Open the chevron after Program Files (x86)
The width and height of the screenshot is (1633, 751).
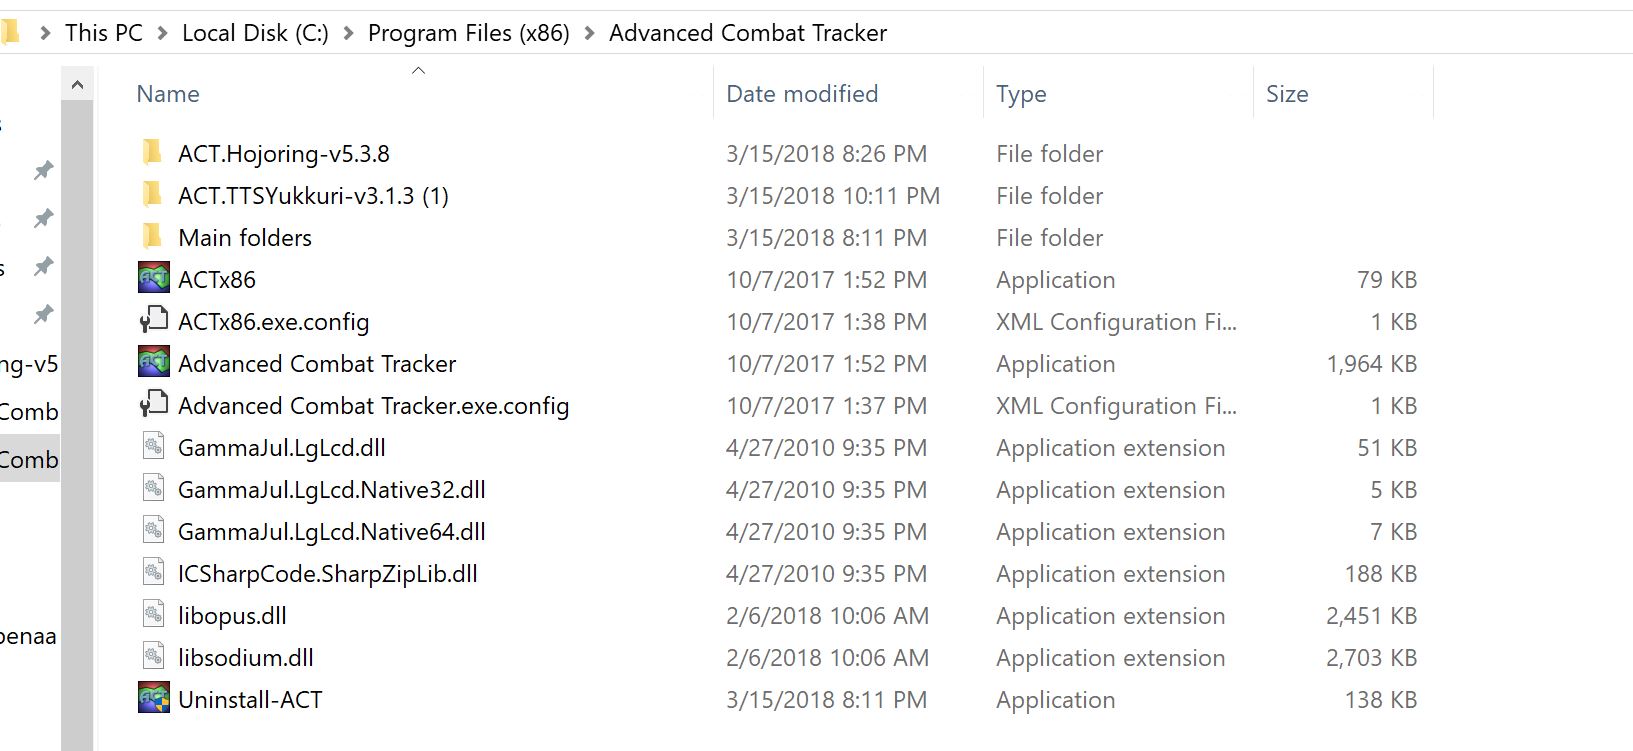[590, 32]
